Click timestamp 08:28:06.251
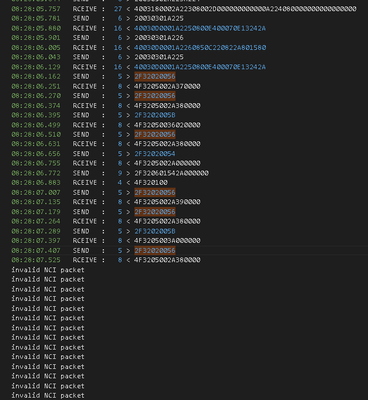Image resolution: width=368 pixels, height=400 pixels. [x=36, y=86]
